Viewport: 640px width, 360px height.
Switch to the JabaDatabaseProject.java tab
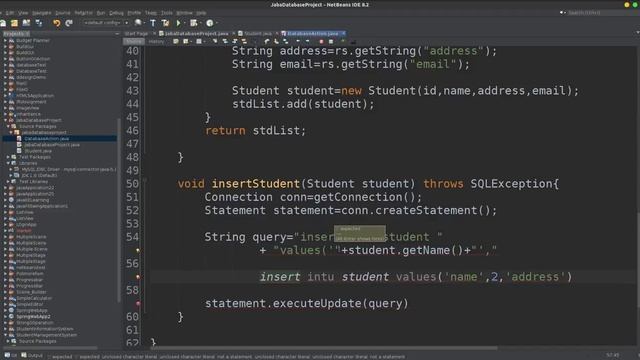click(x=197, y=33)
